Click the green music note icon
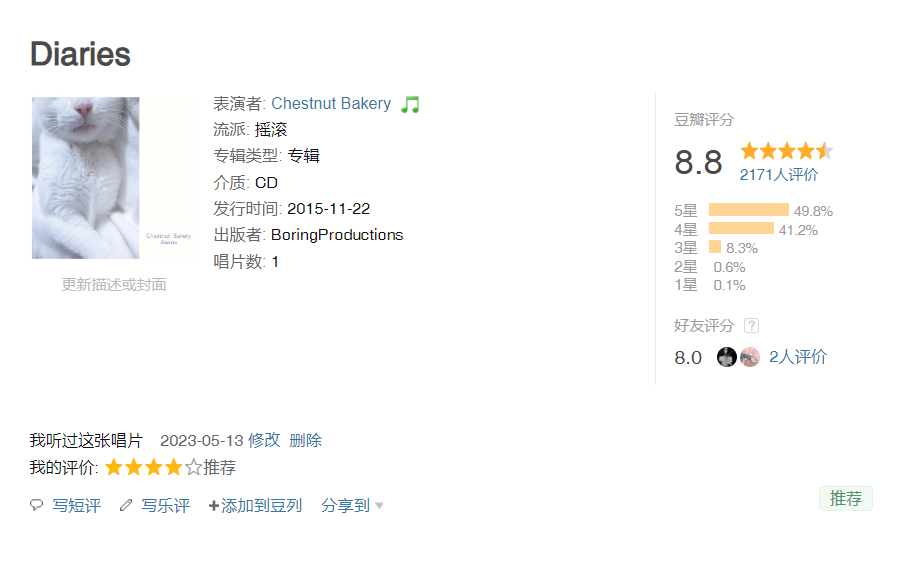910x566 pixels. pyautogui.click(x=410, y=104)
